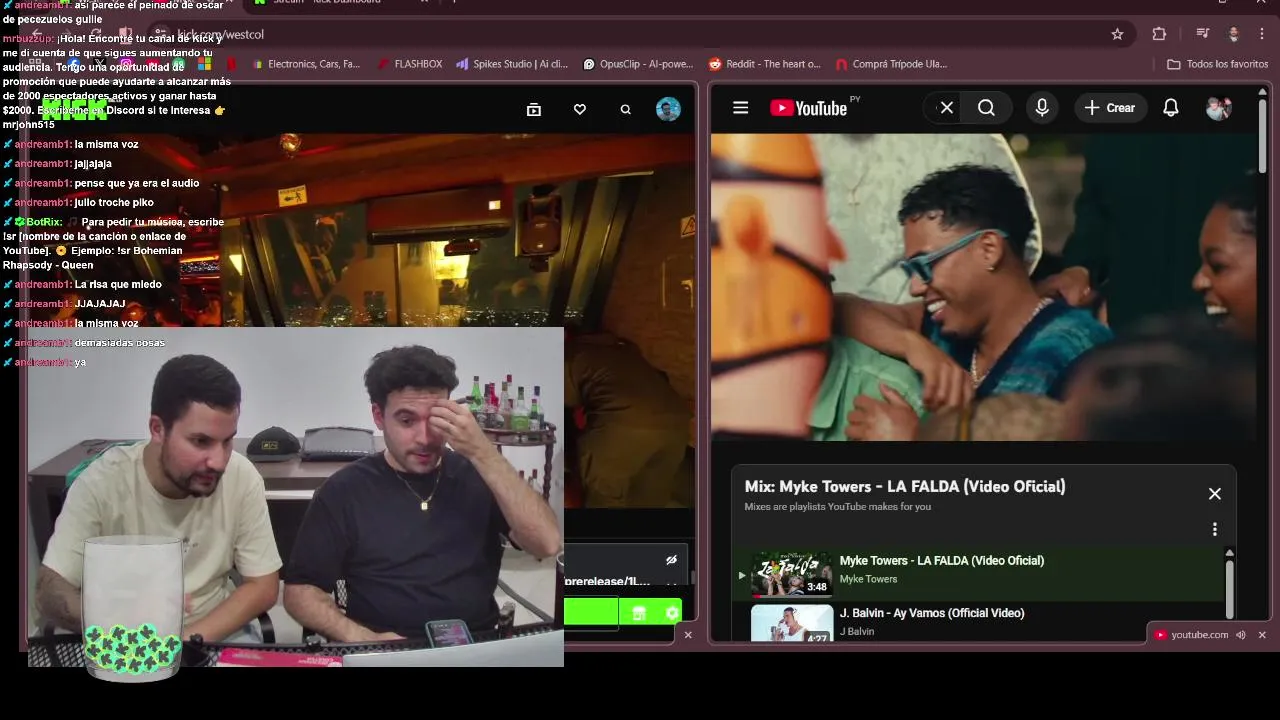Open the Comprá Trípode Ula... bookmark
Image resolution: width=1280 pixels, height=720 pixels.
pos(891,64)
